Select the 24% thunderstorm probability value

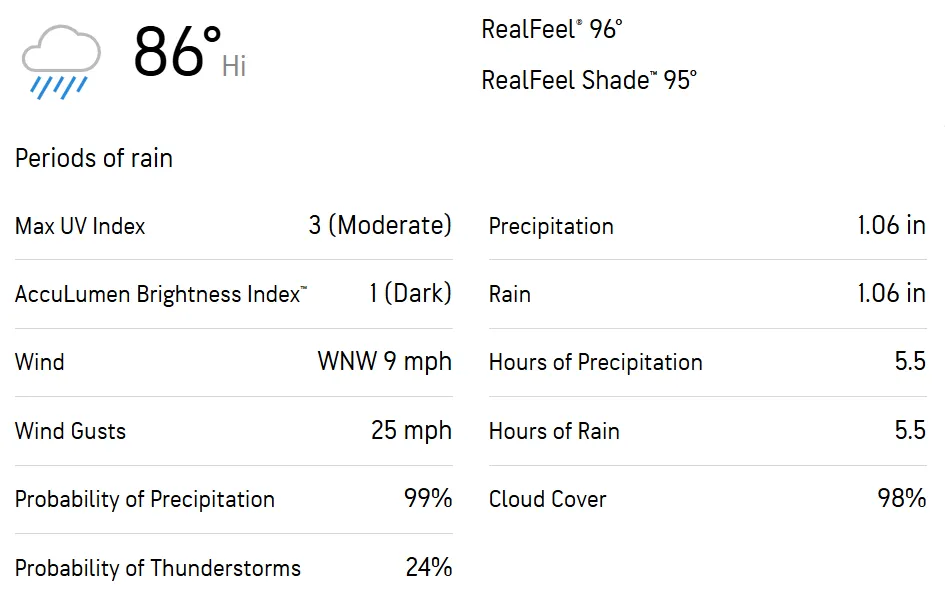[x=428, y=568]
